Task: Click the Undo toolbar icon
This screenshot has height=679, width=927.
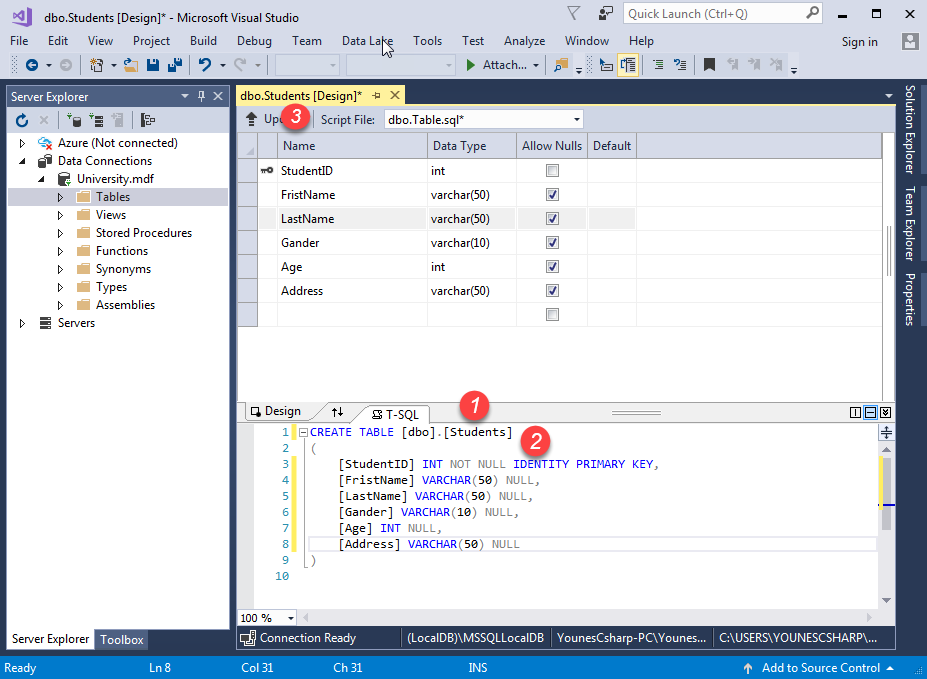Action: point(204,65)
